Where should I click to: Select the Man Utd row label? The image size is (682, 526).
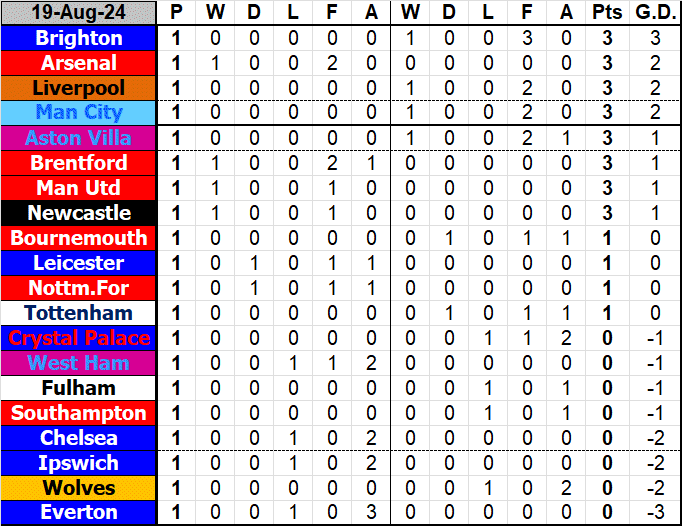[79, 188]
